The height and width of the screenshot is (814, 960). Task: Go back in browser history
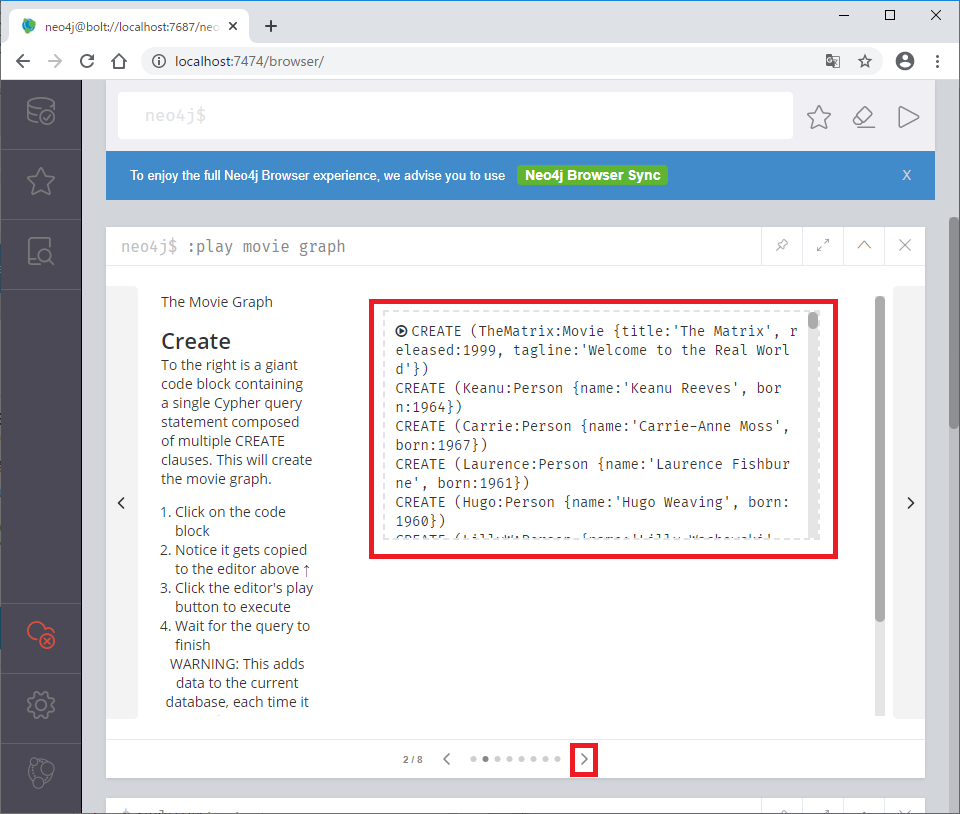click(x=23, y=61)
